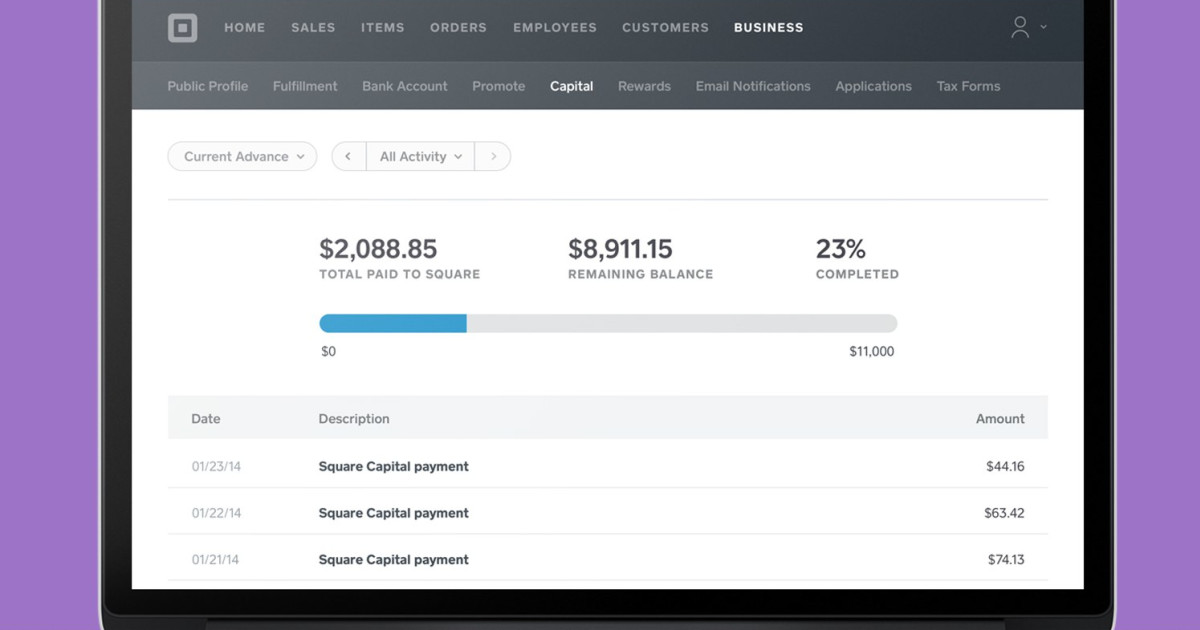
Task: Navigate to the SALES section
Action: click(x=313, y=28)
